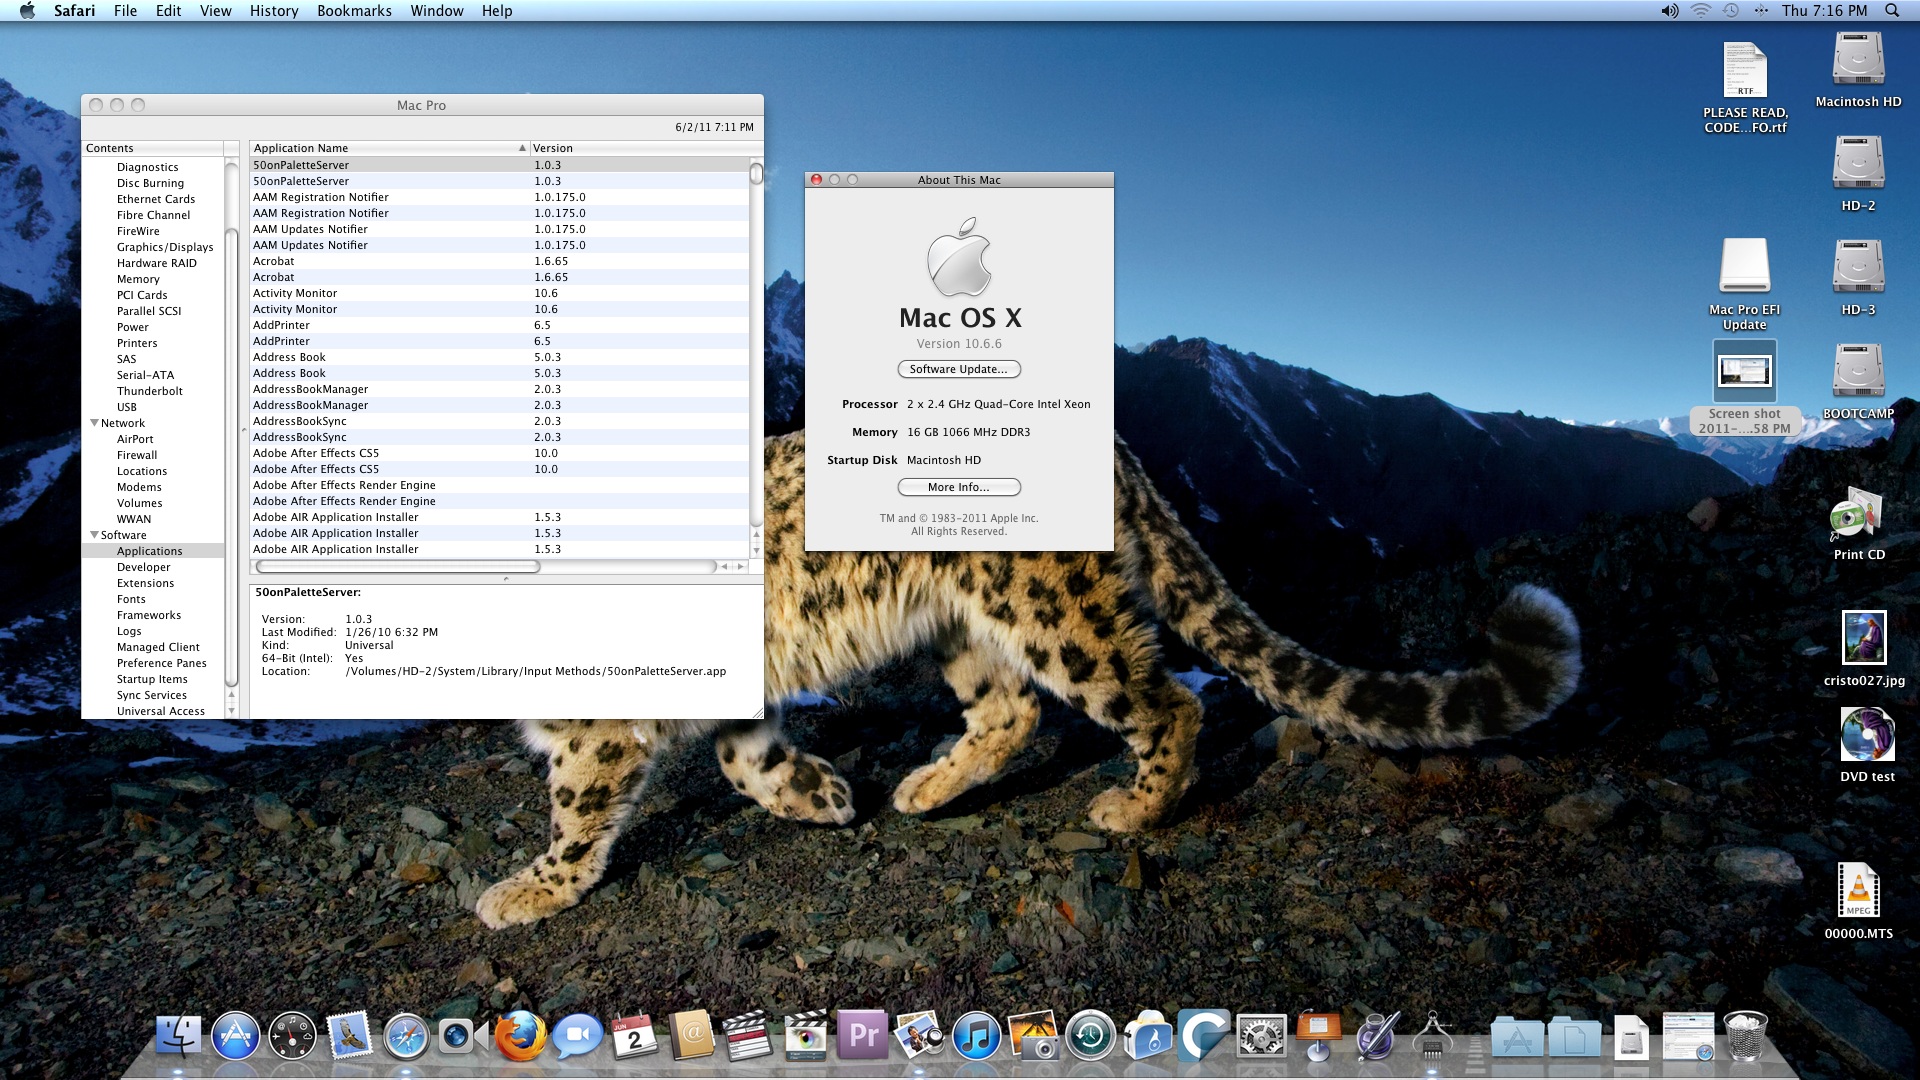This screenshot has width=1920, height=1080.
Task: Select Extensions in the Contents sidebar
Action: click(x=145, y=583)
